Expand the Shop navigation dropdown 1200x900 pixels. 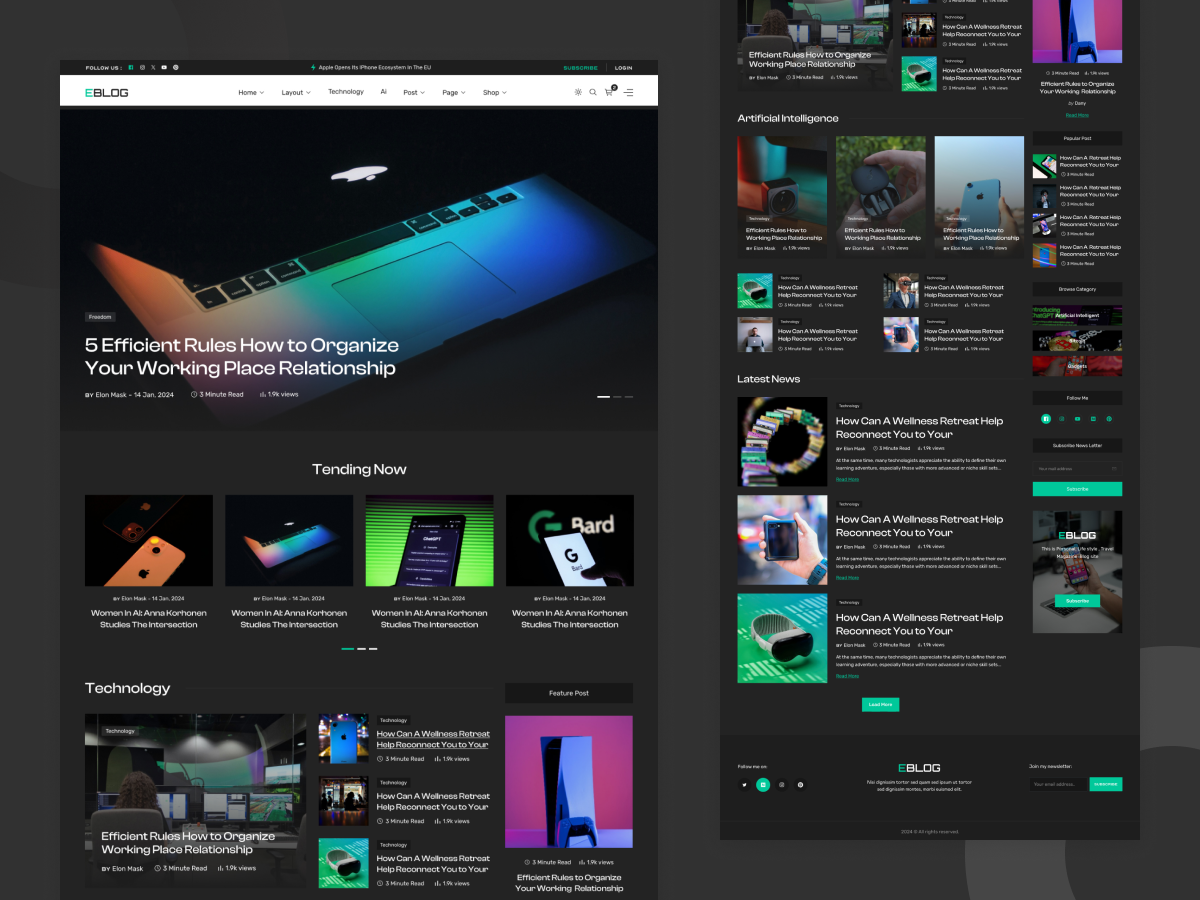tap(492, 92)
